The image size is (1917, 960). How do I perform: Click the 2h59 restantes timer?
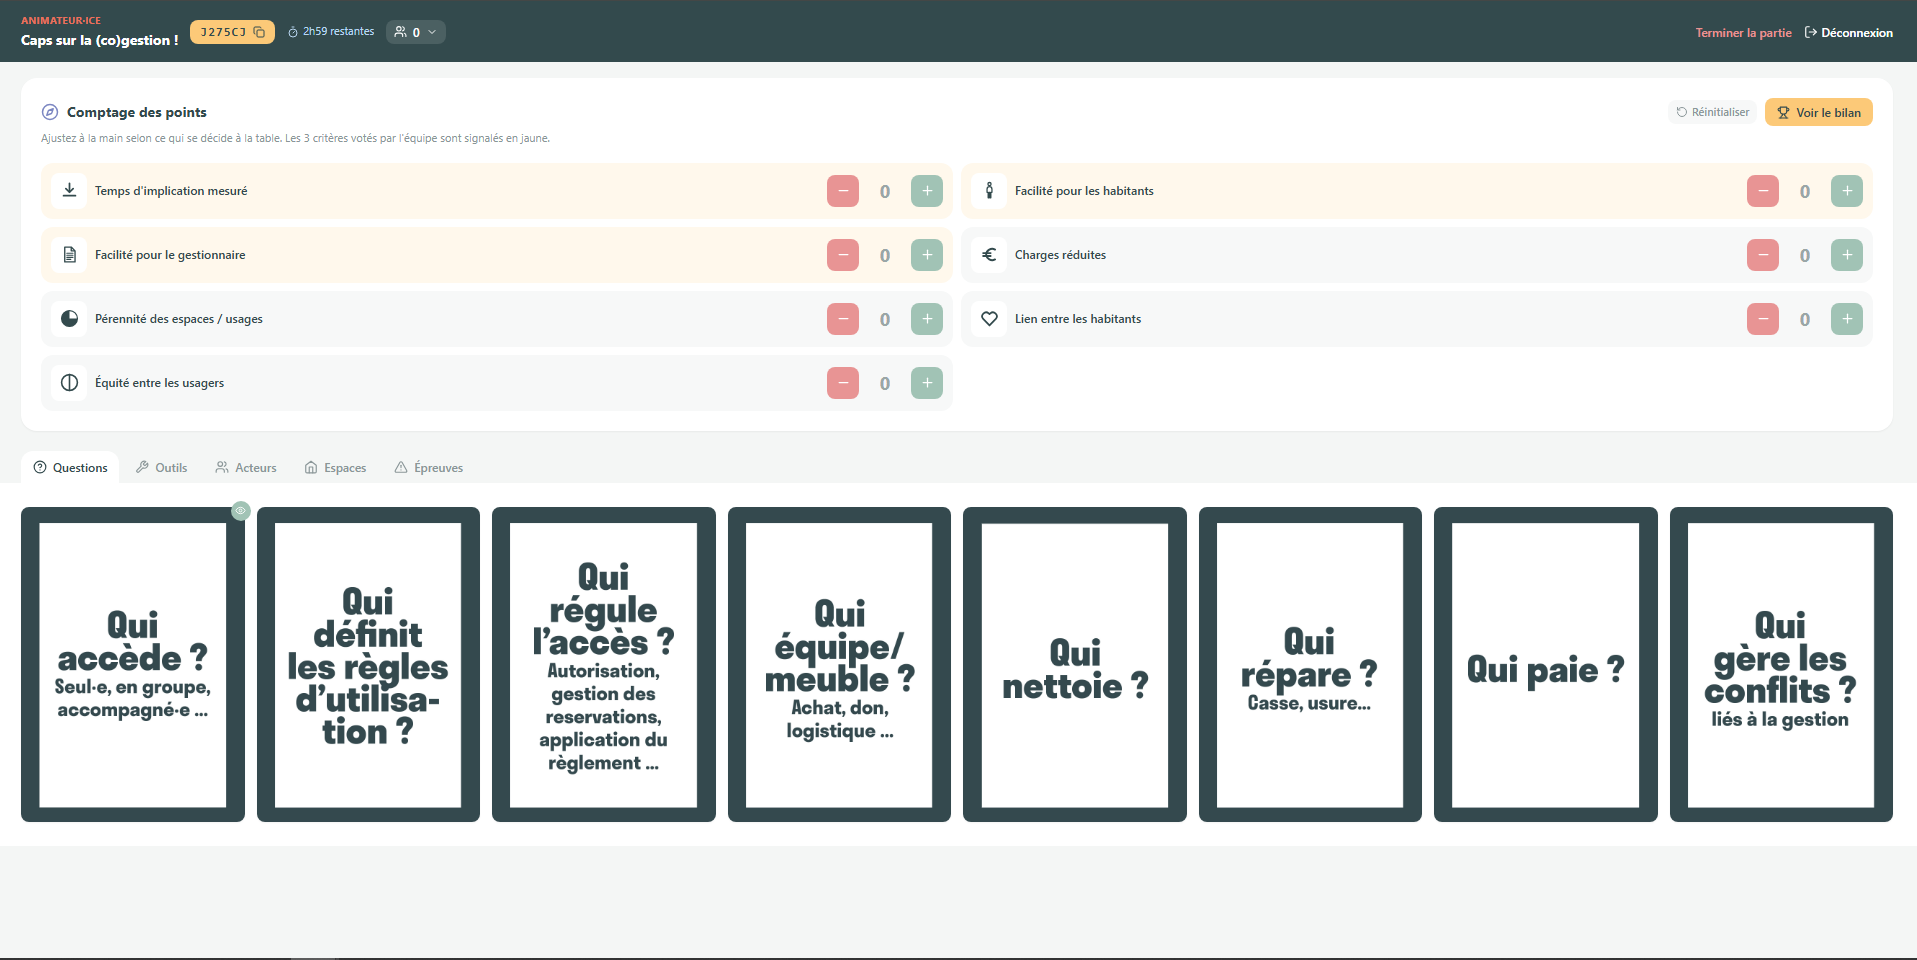click(331, 32)
